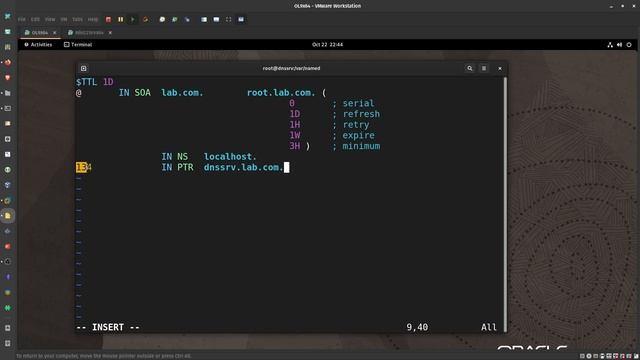Click the red power off VM icon
Image resolution: width=640 pixels, height=360 pixels.
tap(108, 19)
